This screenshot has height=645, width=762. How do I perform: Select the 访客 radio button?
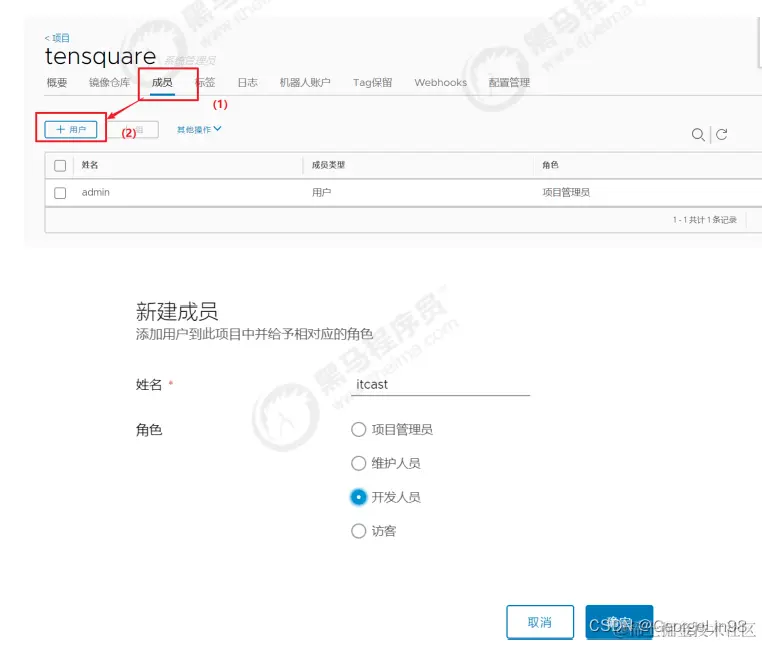(359, 531)
